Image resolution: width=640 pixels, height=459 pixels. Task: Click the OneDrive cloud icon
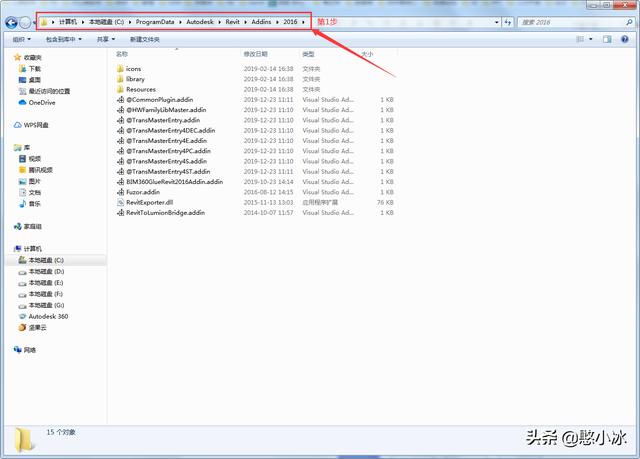22,102
